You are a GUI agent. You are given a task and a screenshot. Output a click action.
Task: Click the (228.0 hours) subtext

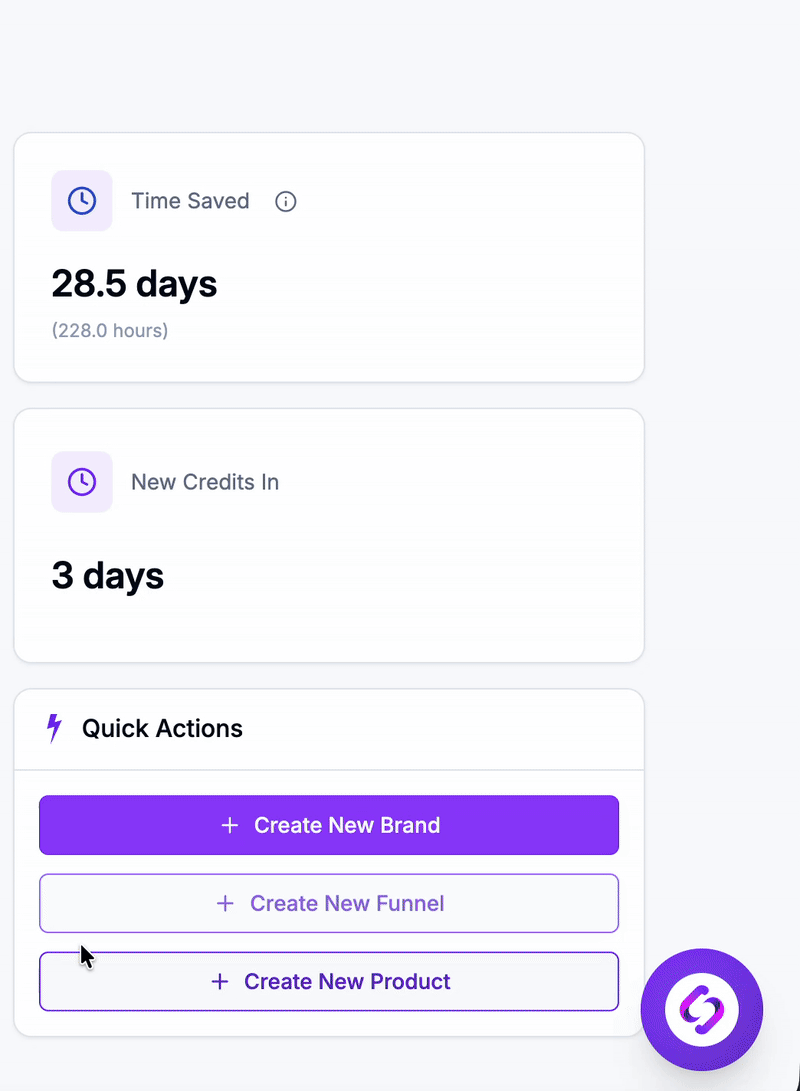coord(110,330)
